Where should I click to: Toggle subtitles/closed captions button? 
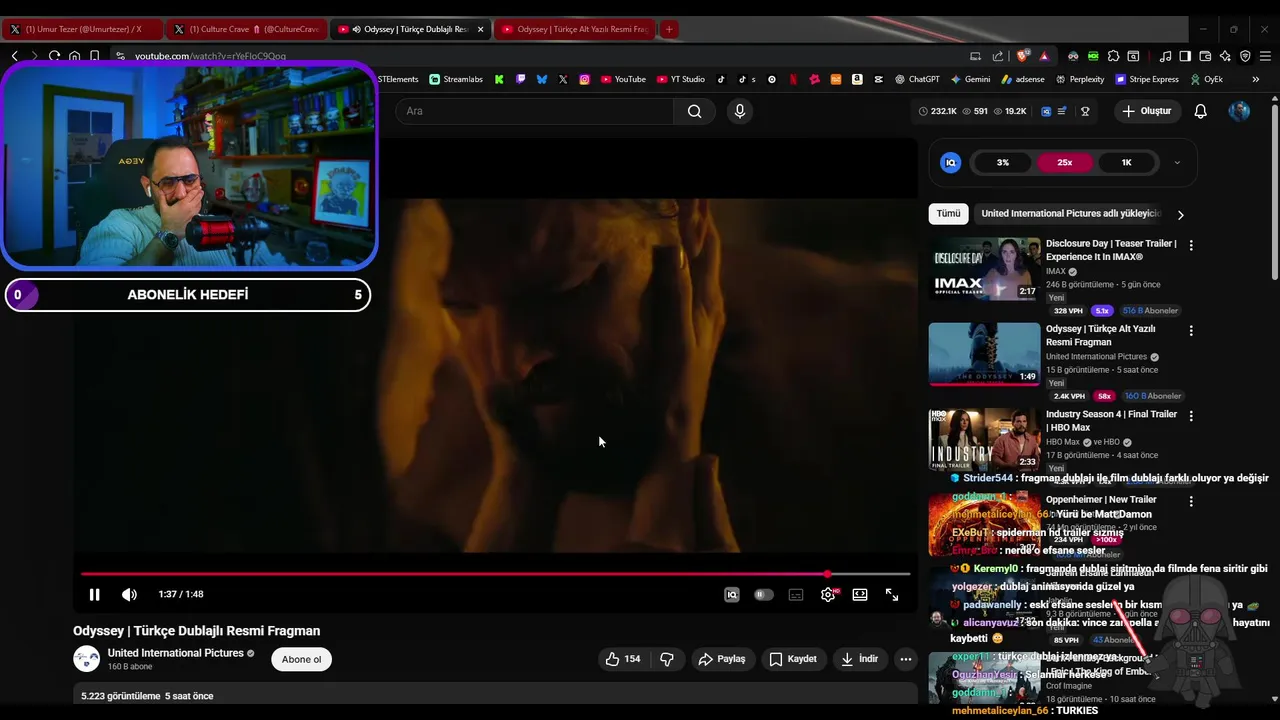[796, 594]
